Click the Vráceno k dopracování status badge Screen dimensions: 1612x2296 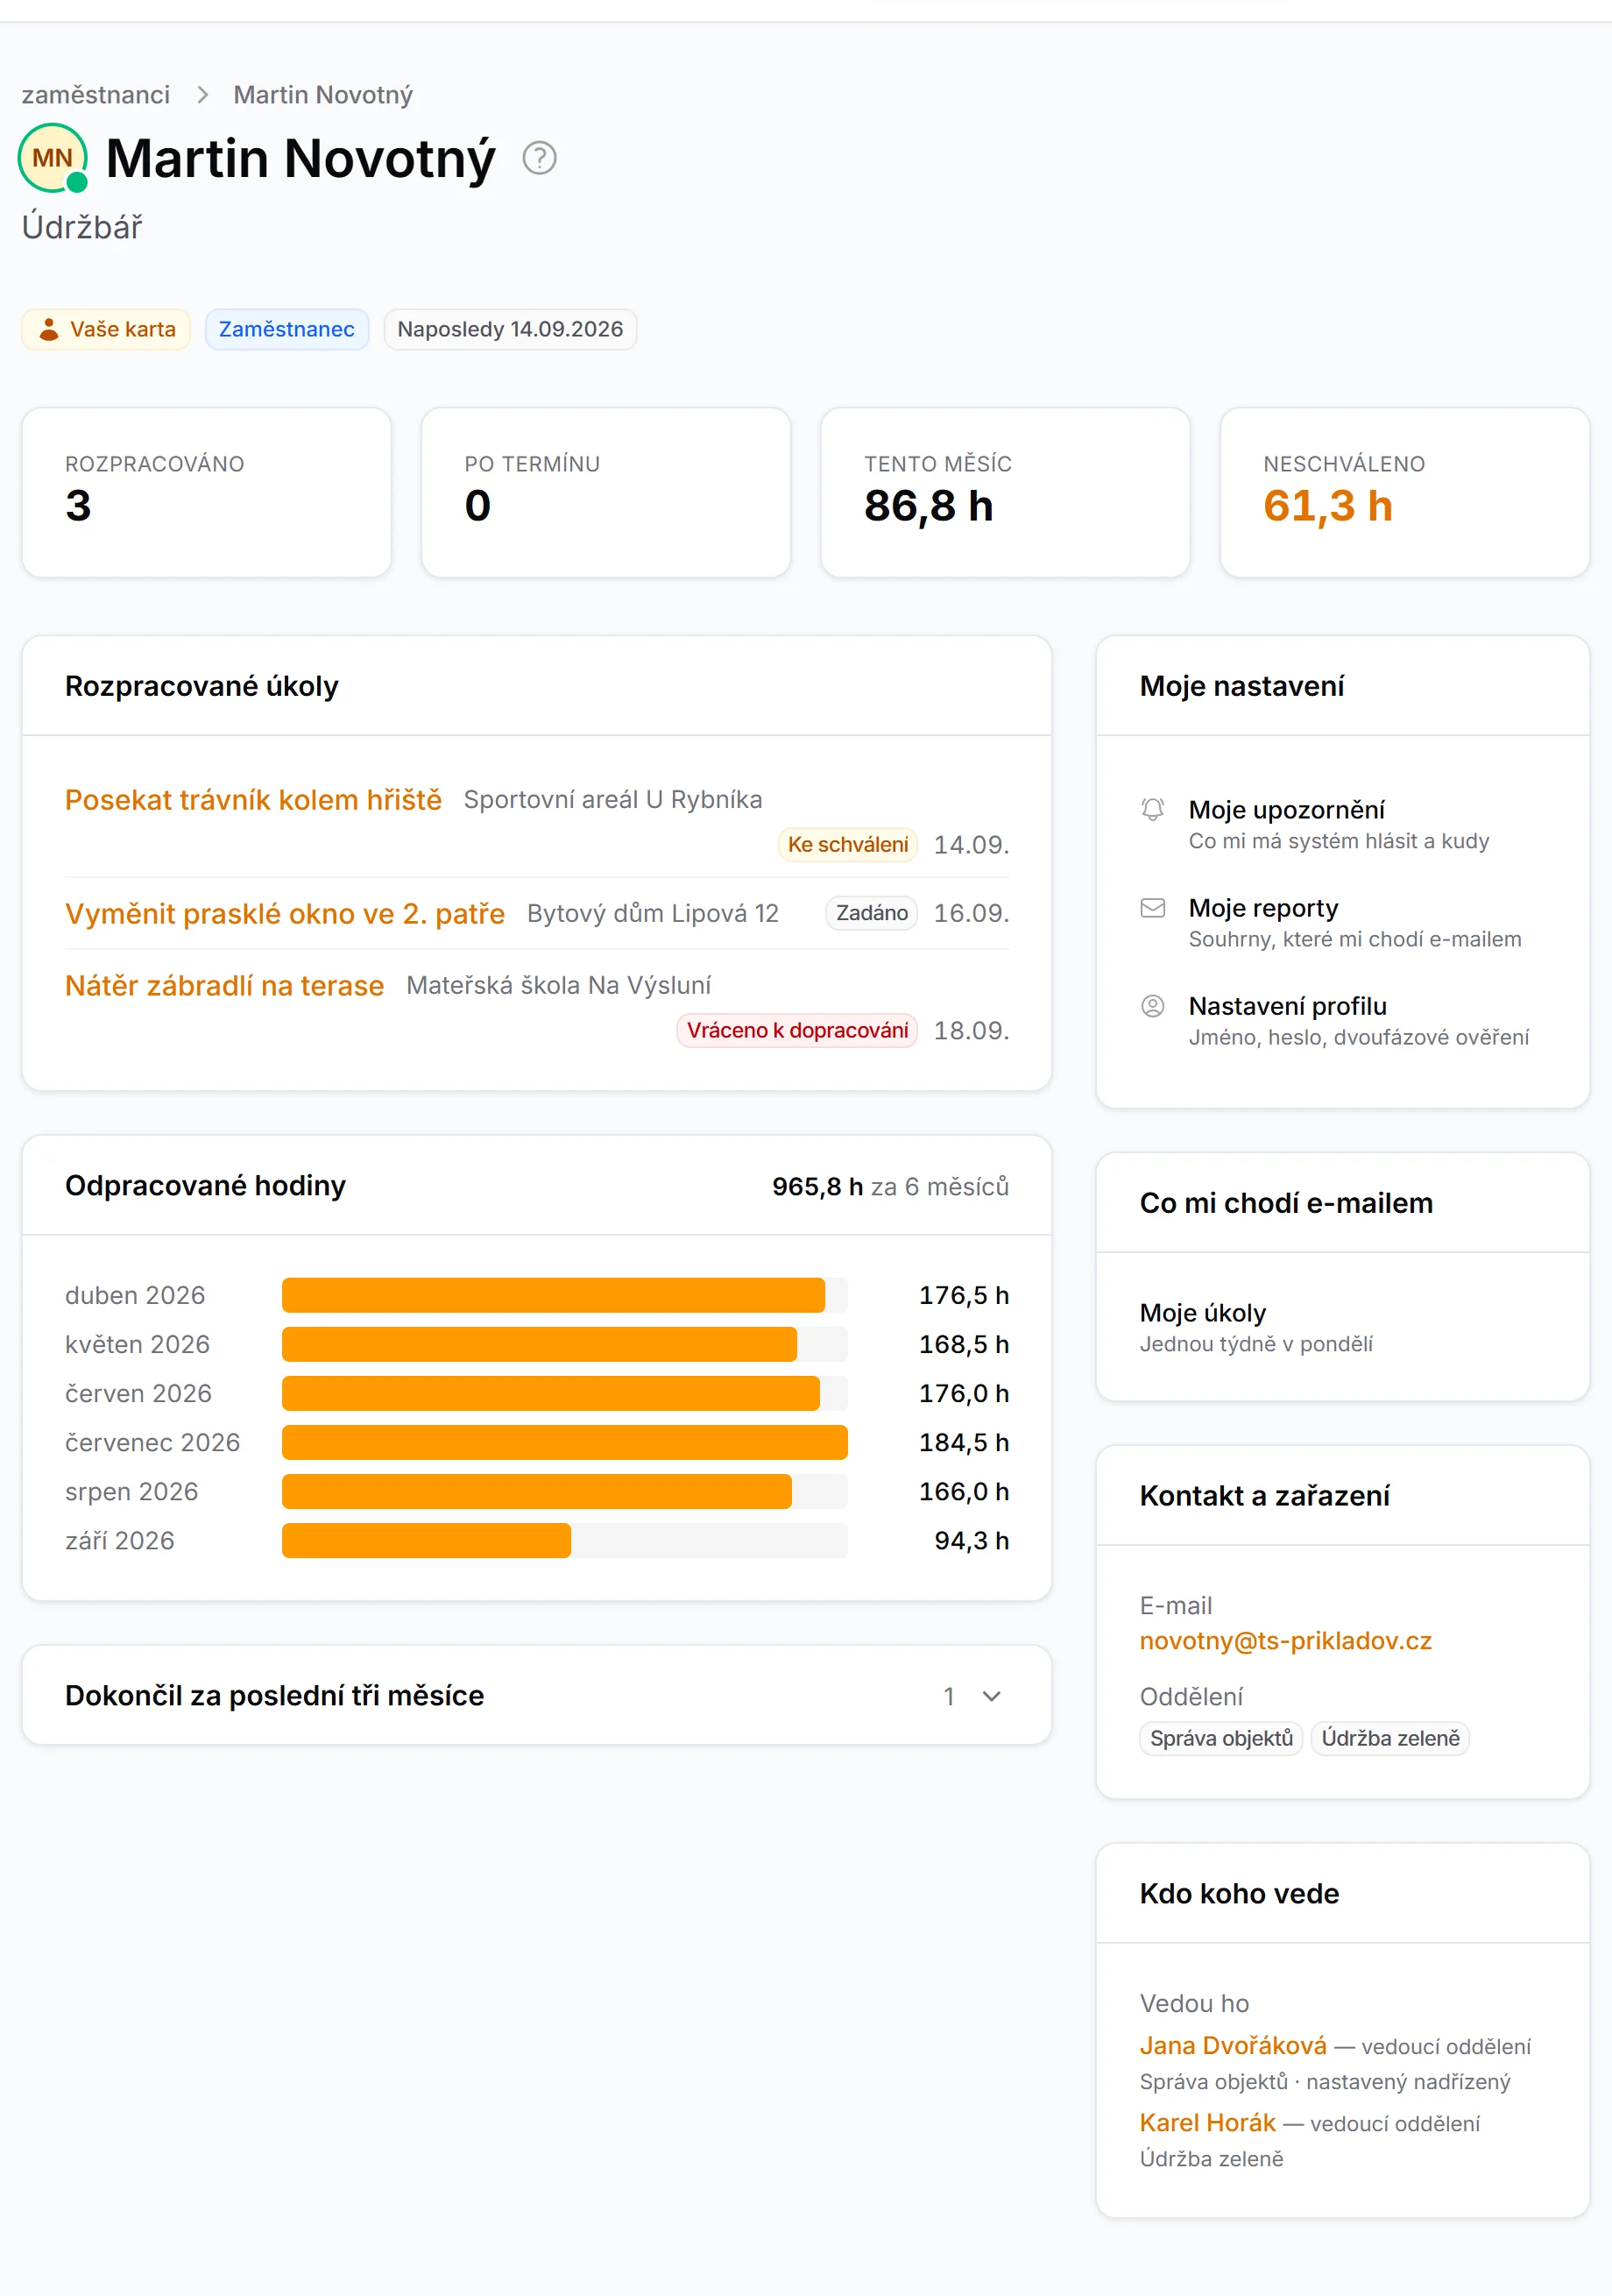797,1030
